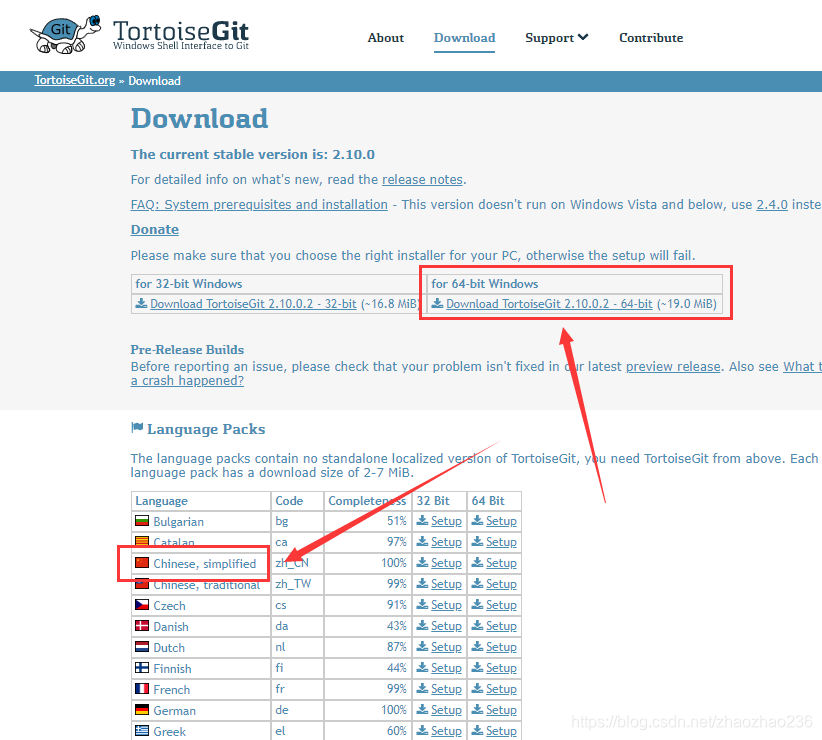Viewport: 822px width, 740px height.
Task: Download TortoiseGit 2.10.0.2 64-bit installer
Action: tap(549, 304)
